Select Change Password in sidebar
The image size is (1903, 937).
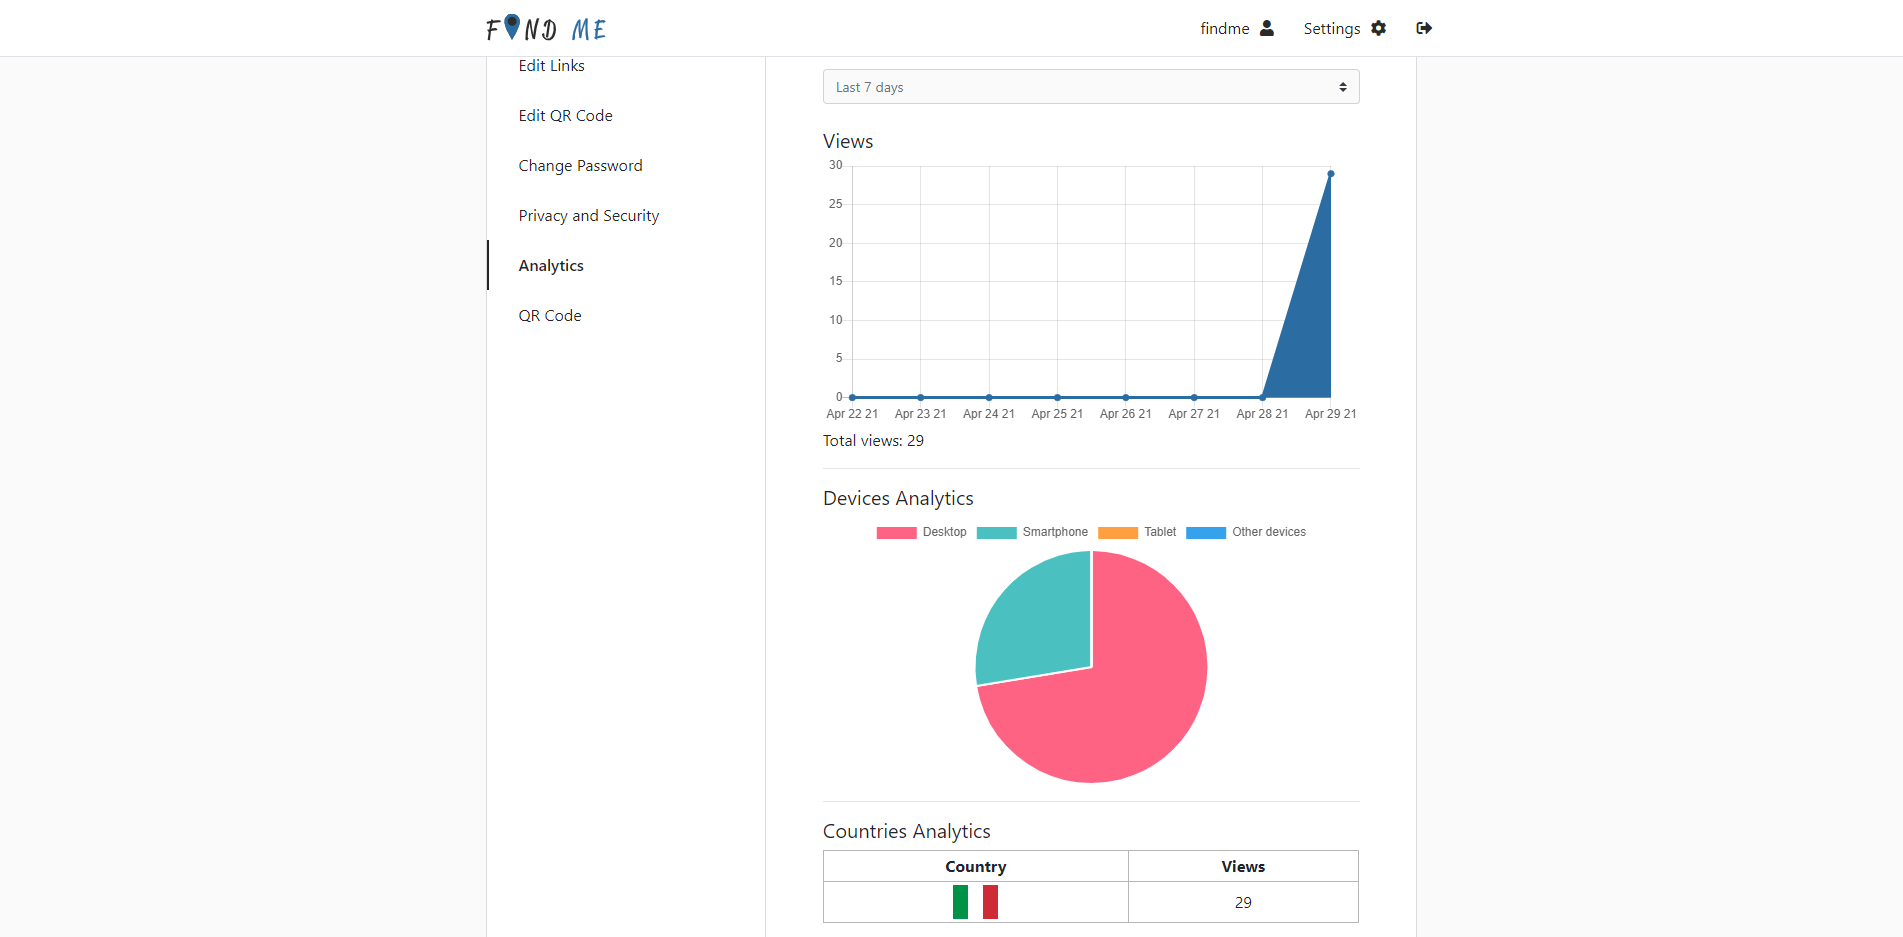click(580, 166)
